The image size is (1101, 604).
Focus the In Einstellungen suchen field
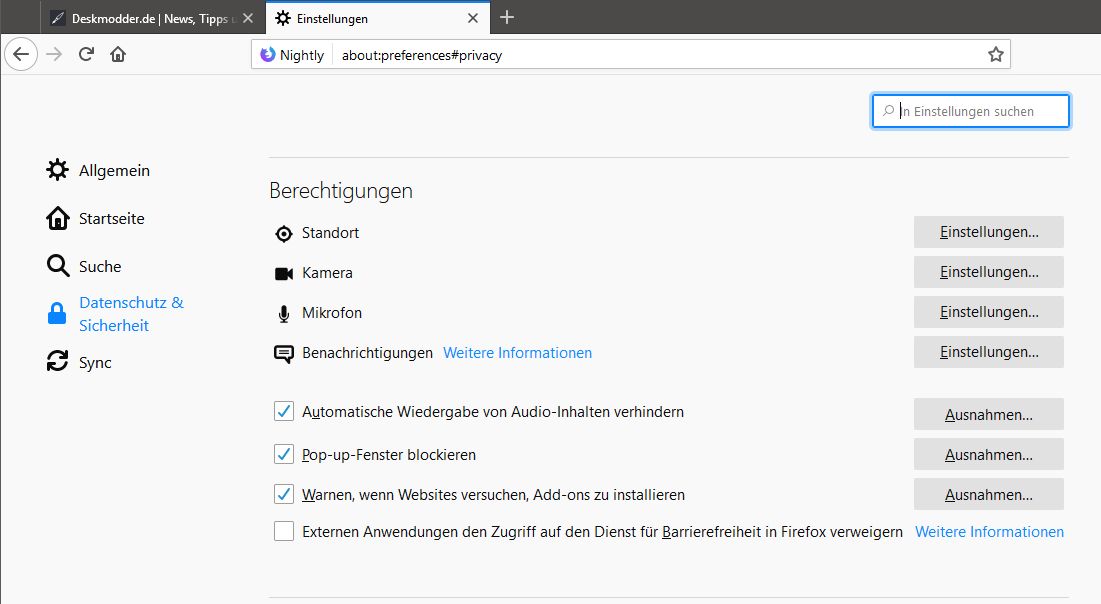970,111
